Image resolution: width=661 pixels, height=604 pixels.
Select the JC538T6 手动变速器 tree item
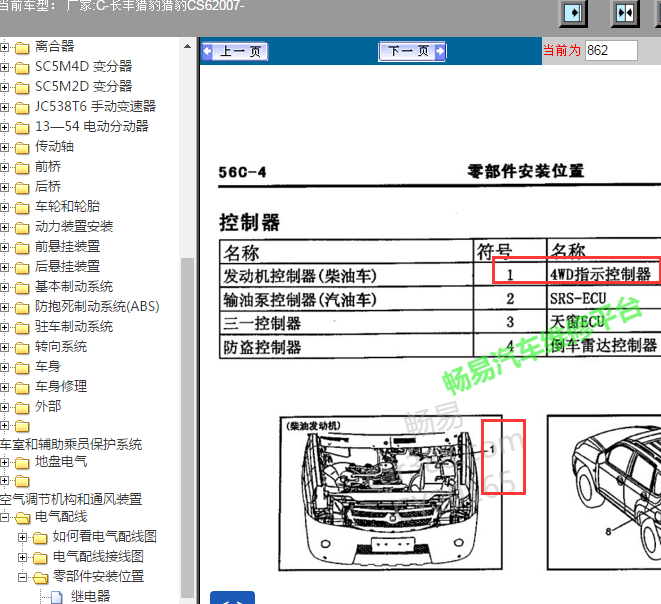[x=95, y=106]
